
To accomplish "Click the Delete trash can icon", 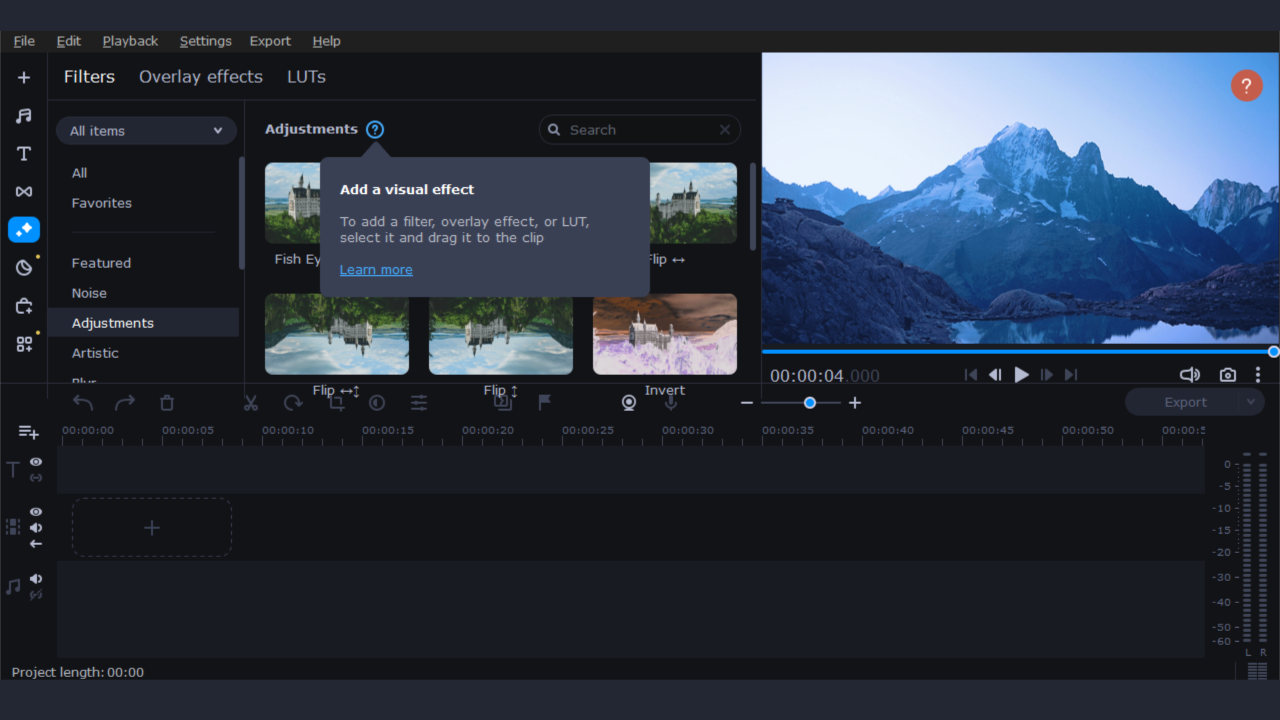I will (x=167, y=403).
